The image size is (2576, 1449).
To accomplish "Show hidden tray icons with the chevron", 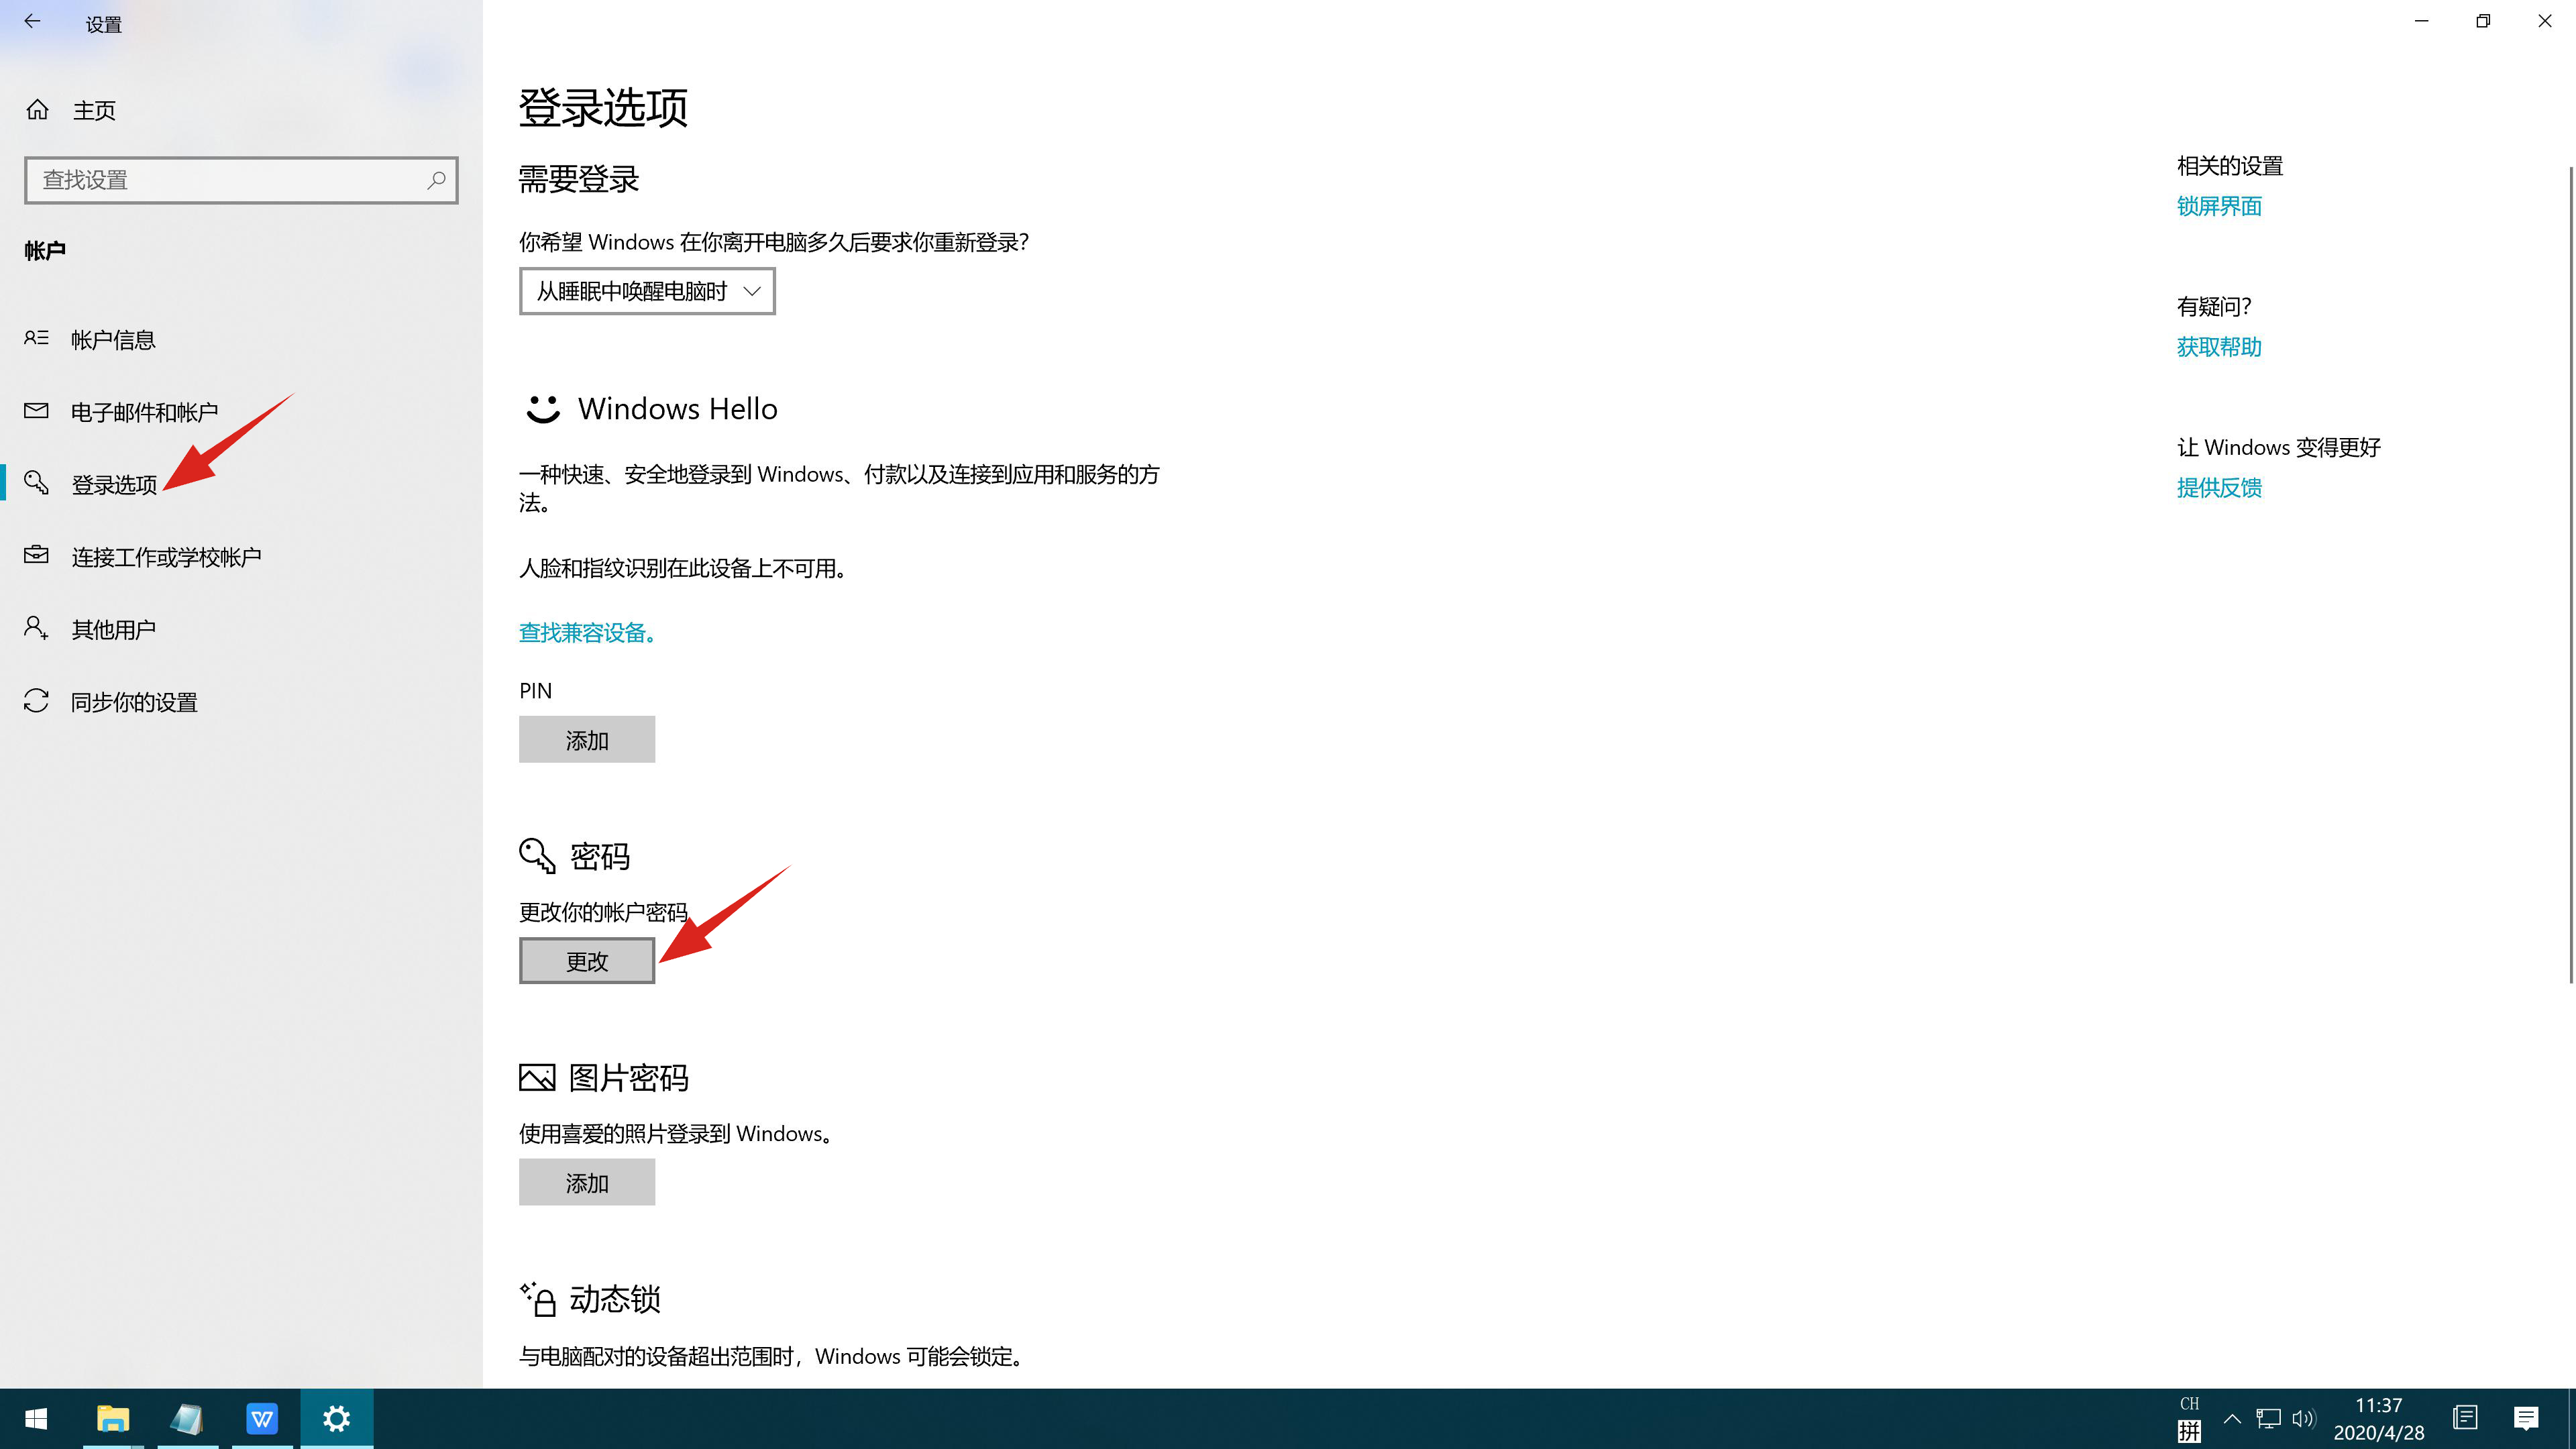I will pyautogui.click(x=2232, y=1419).
